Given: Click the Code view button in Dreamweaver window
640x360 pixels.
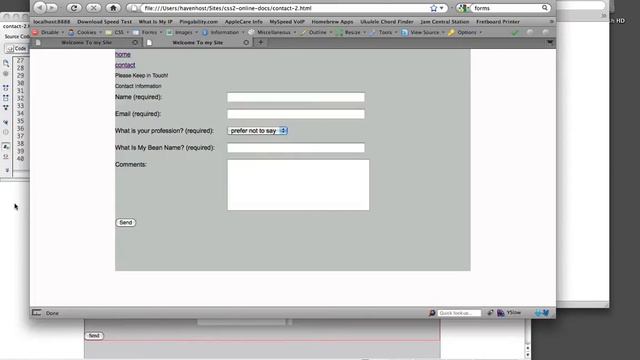Looking at the screenshot, I should coord(17,49).
